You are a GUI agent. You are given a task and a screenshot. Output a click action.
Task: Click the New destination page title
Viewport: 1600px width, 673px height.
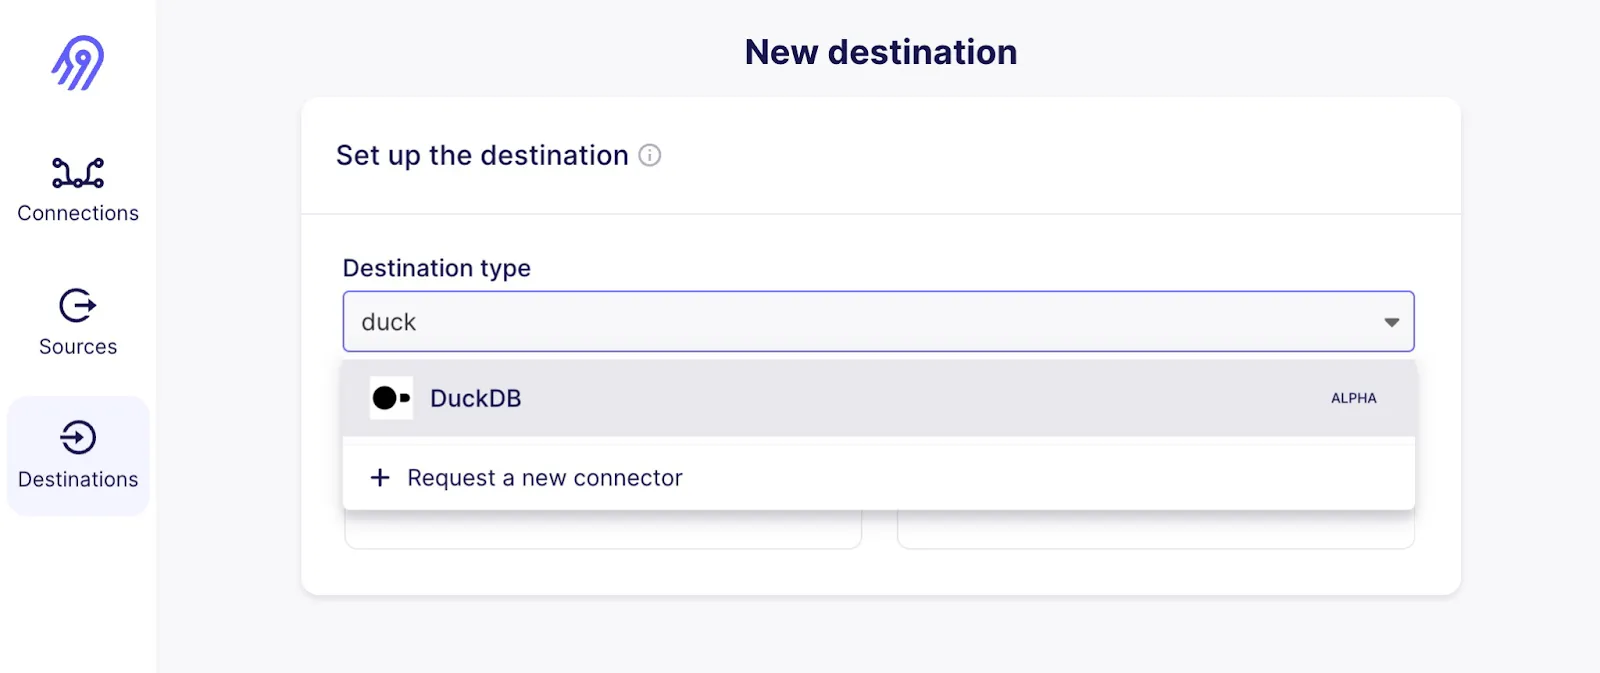(x=881, y=52)
